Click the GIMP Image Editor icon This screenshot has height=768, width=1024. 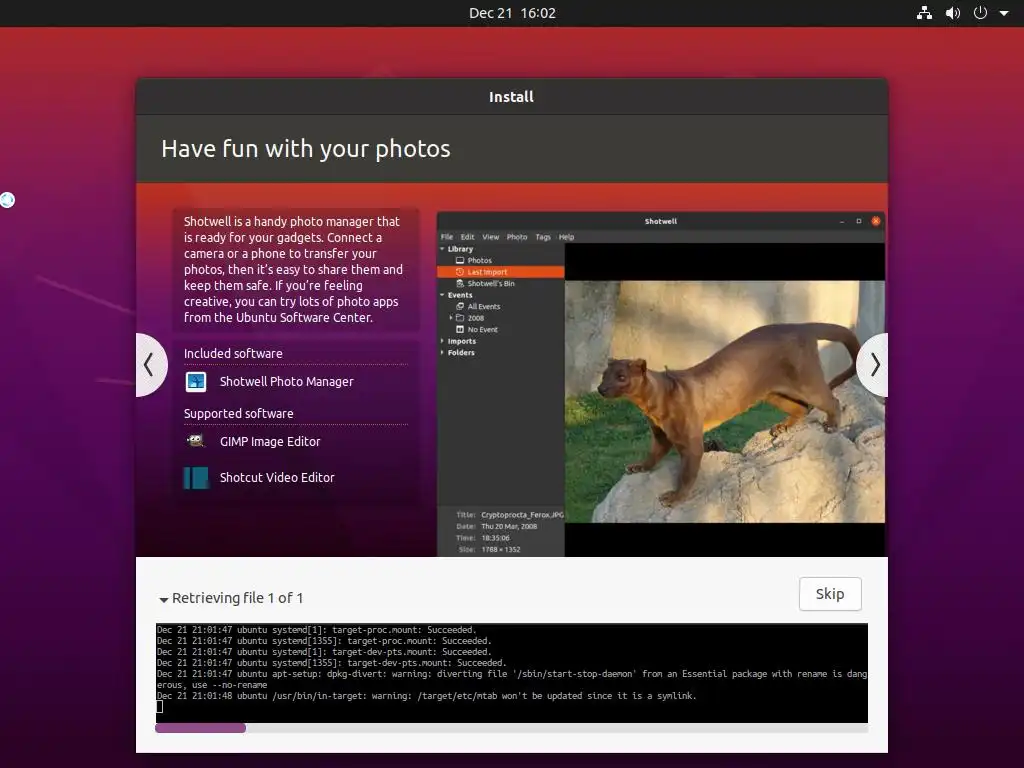196,441
